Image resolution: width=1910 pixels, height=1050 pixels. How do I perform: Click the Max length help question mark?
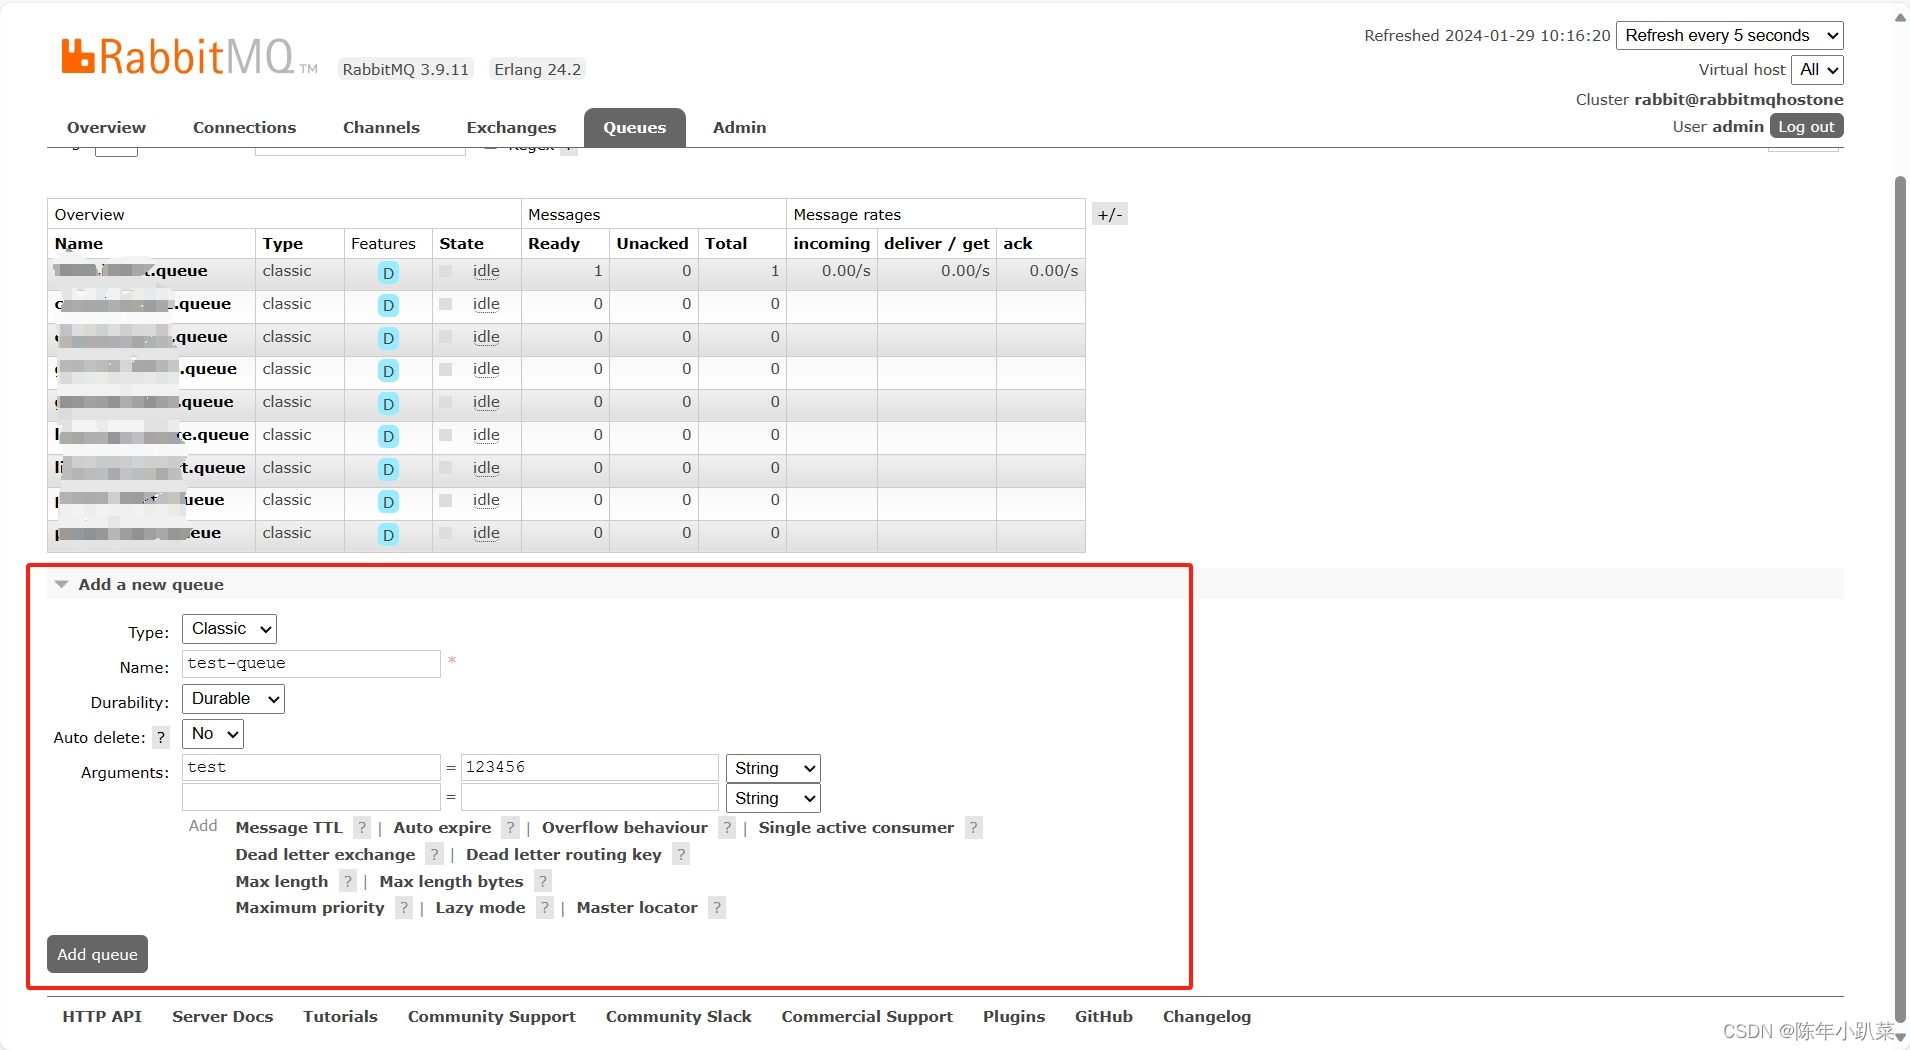tap(348, 882)
